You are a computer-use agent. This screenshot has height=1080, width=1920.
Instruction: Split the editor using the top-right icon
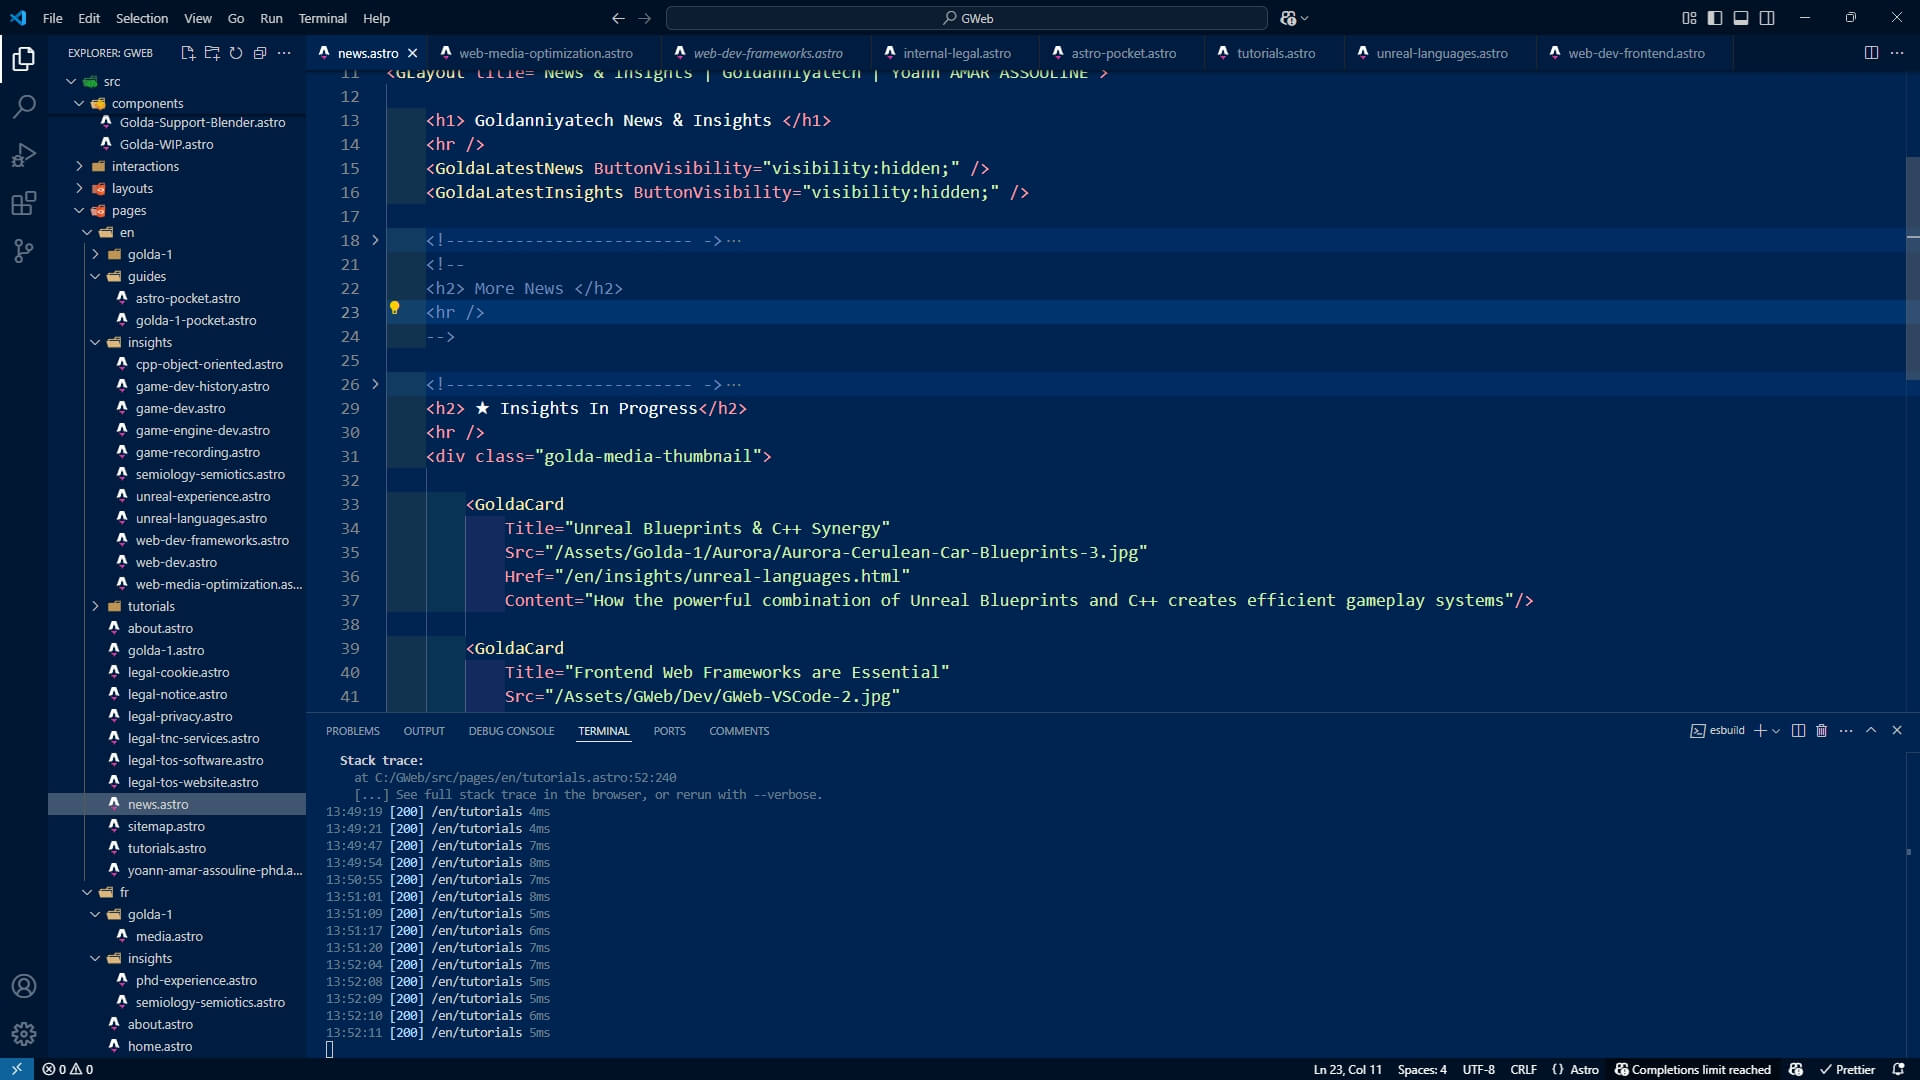1870,53
